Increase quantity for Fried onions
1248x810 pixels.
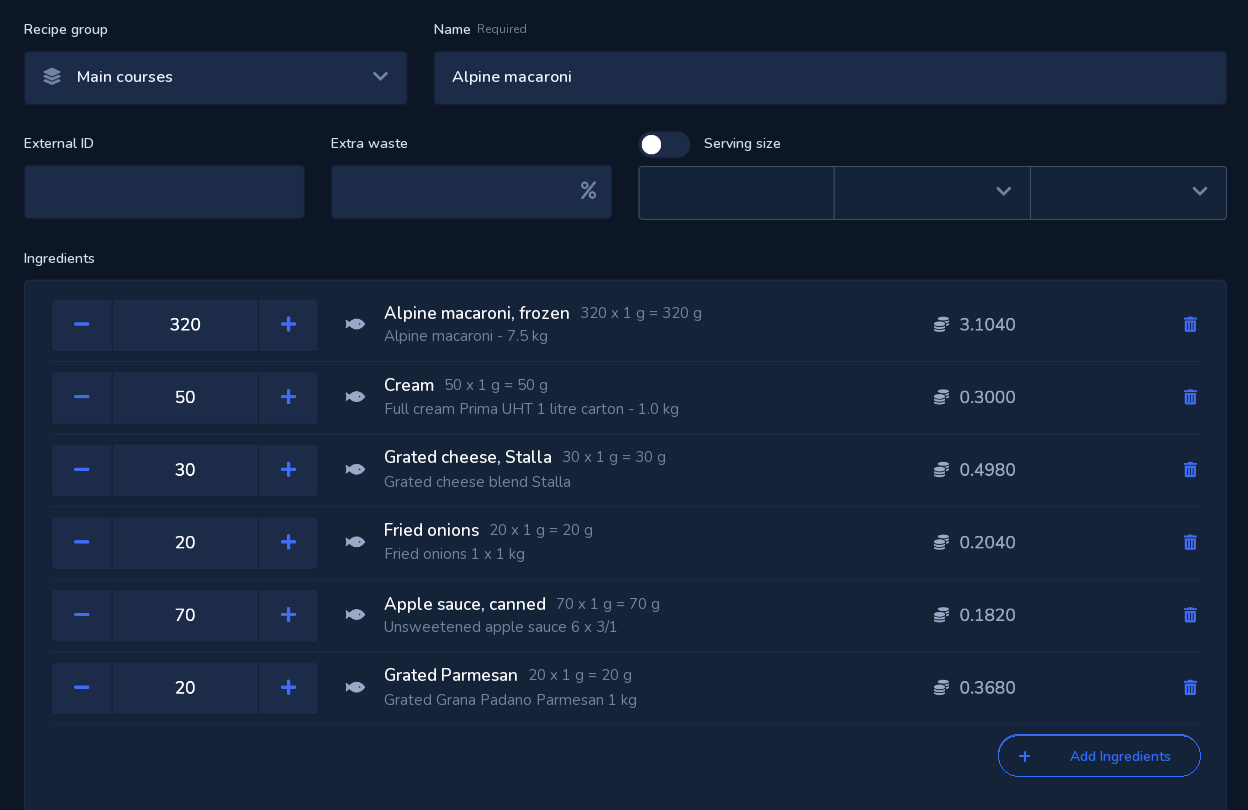point(288,542)
